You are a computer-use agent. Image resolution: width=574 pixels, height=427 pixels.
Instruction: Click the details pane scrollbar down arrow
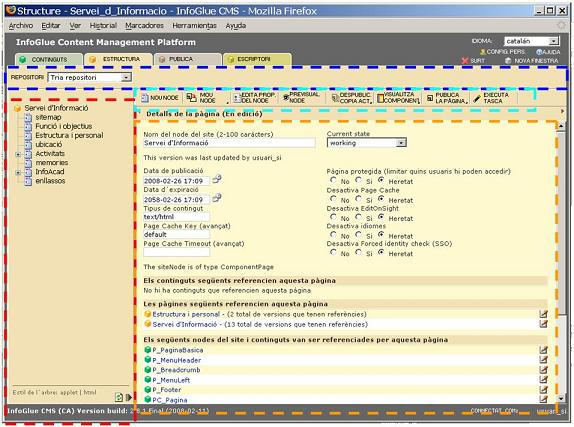[561, 399]
